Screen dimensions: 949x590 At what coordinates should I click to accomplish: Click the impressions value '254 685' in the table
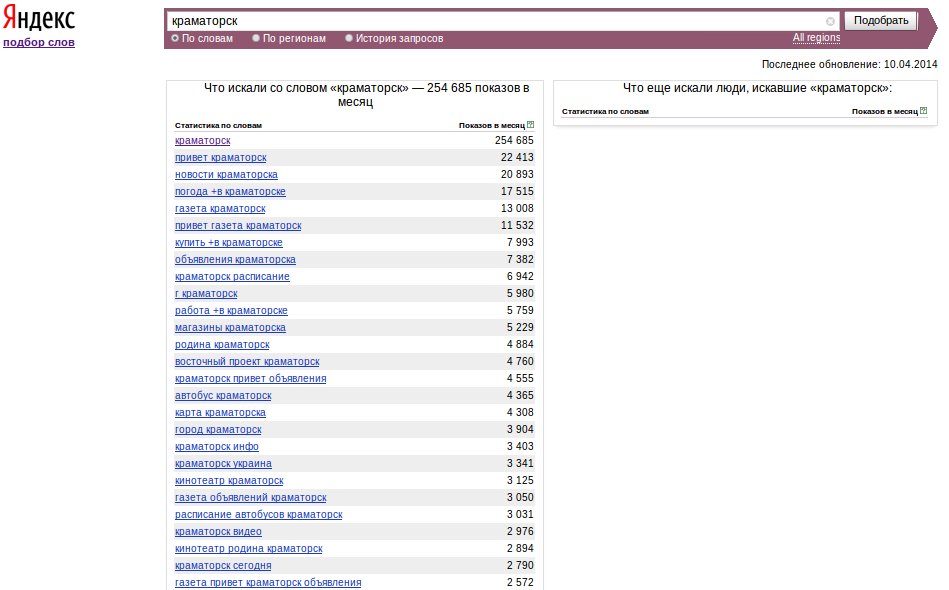(514, 140)
